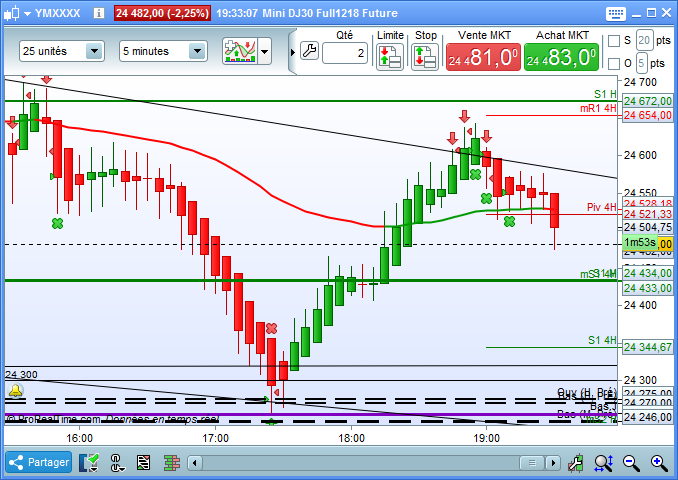Click the Qté quantity field

pyautogui.click(x=345, y=53)
